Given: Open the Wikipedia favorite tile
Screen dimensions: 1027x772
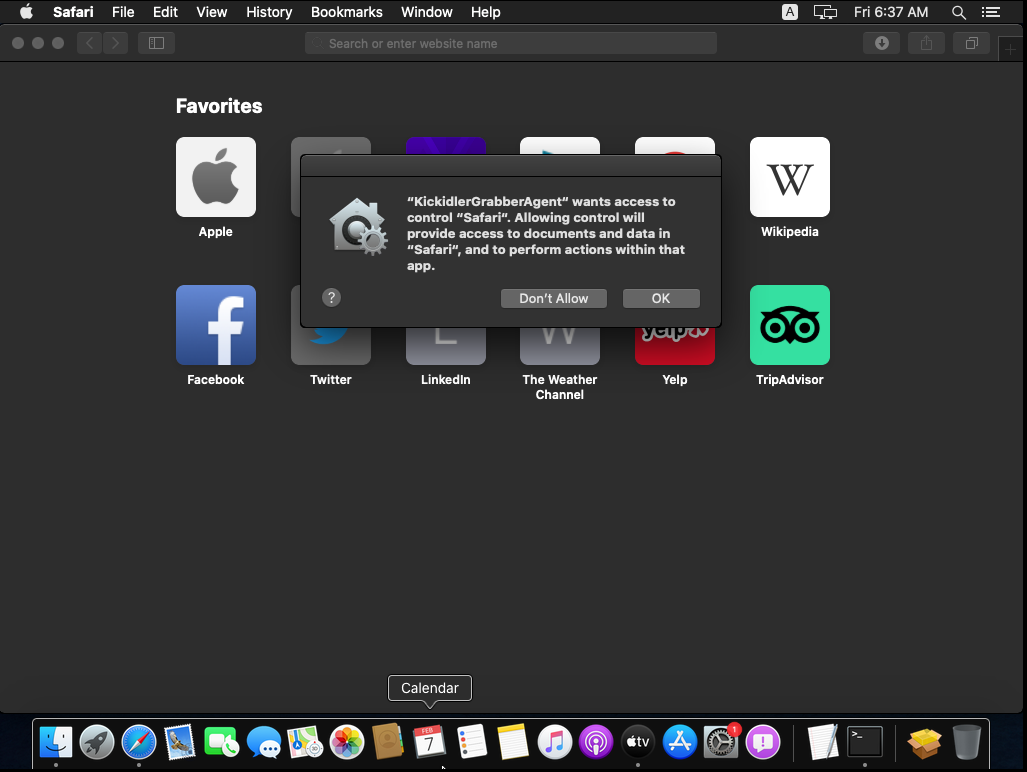Looking at the screenshot, I should coord(789,177).
